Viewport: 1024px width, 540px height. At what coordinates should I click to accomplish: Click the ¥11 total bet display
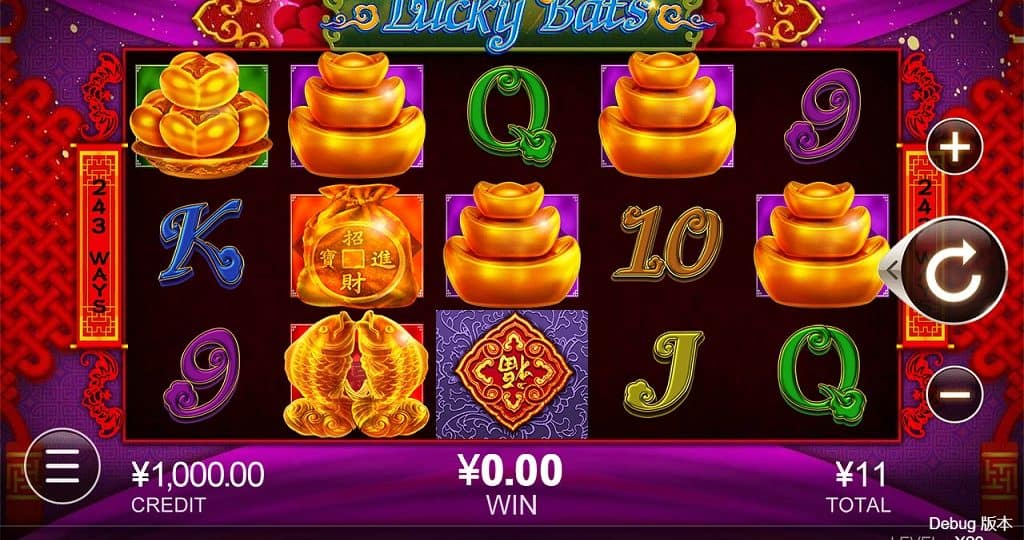(x=861, y=475)
